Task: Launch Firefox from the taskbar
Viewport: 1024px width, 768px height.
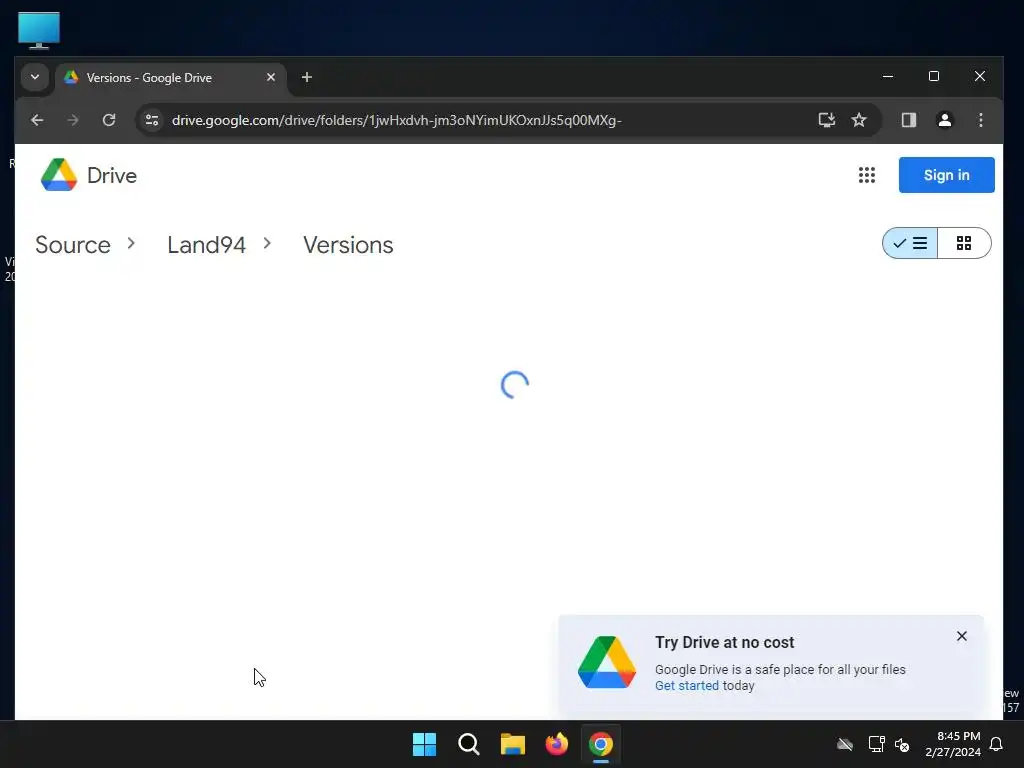Action: [556, 744]
